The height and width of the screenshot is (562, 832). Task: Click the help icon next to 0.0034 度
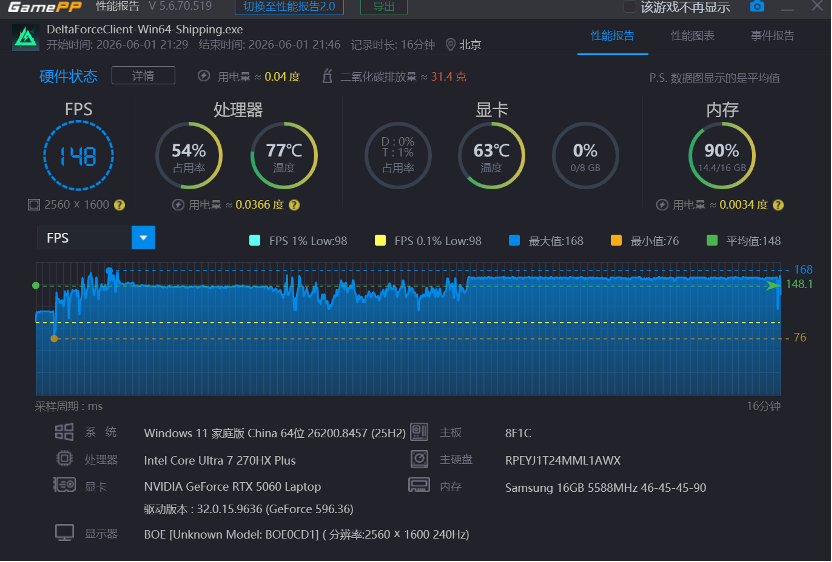tap(778, 205)
